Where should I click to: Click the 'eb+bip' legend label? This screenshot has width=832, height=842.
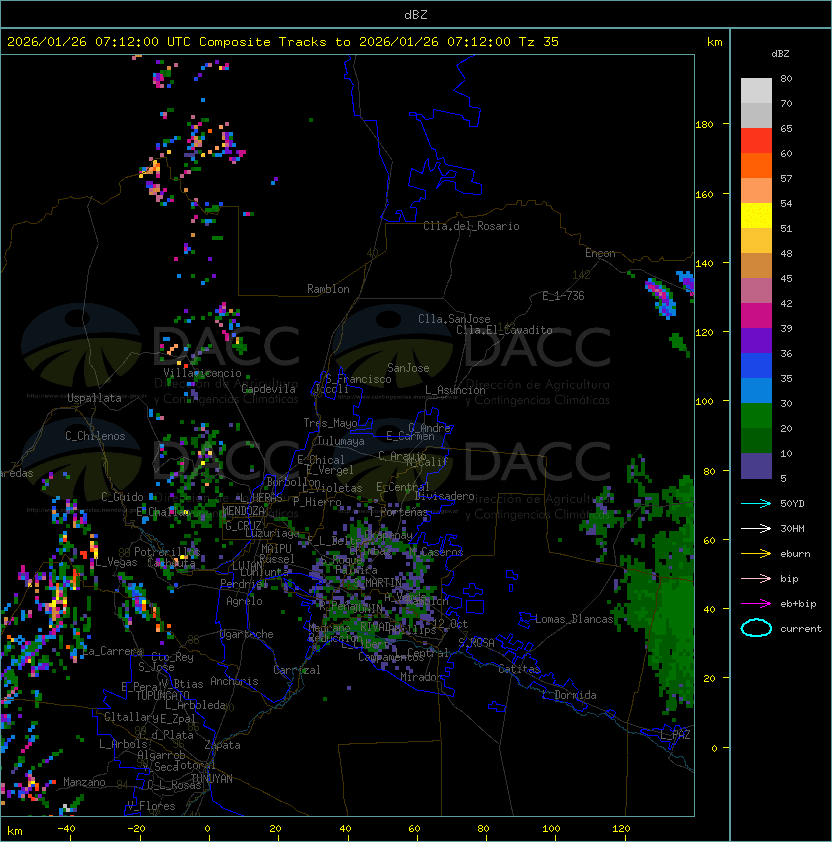pyautogui.click(x=798, y=604)
